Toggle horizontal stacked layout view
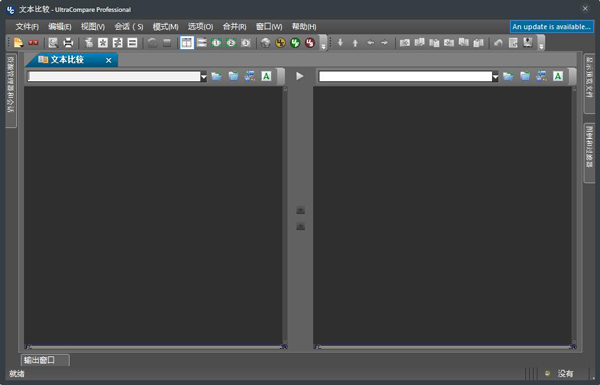The image size is (600, 385). [202, 42]
